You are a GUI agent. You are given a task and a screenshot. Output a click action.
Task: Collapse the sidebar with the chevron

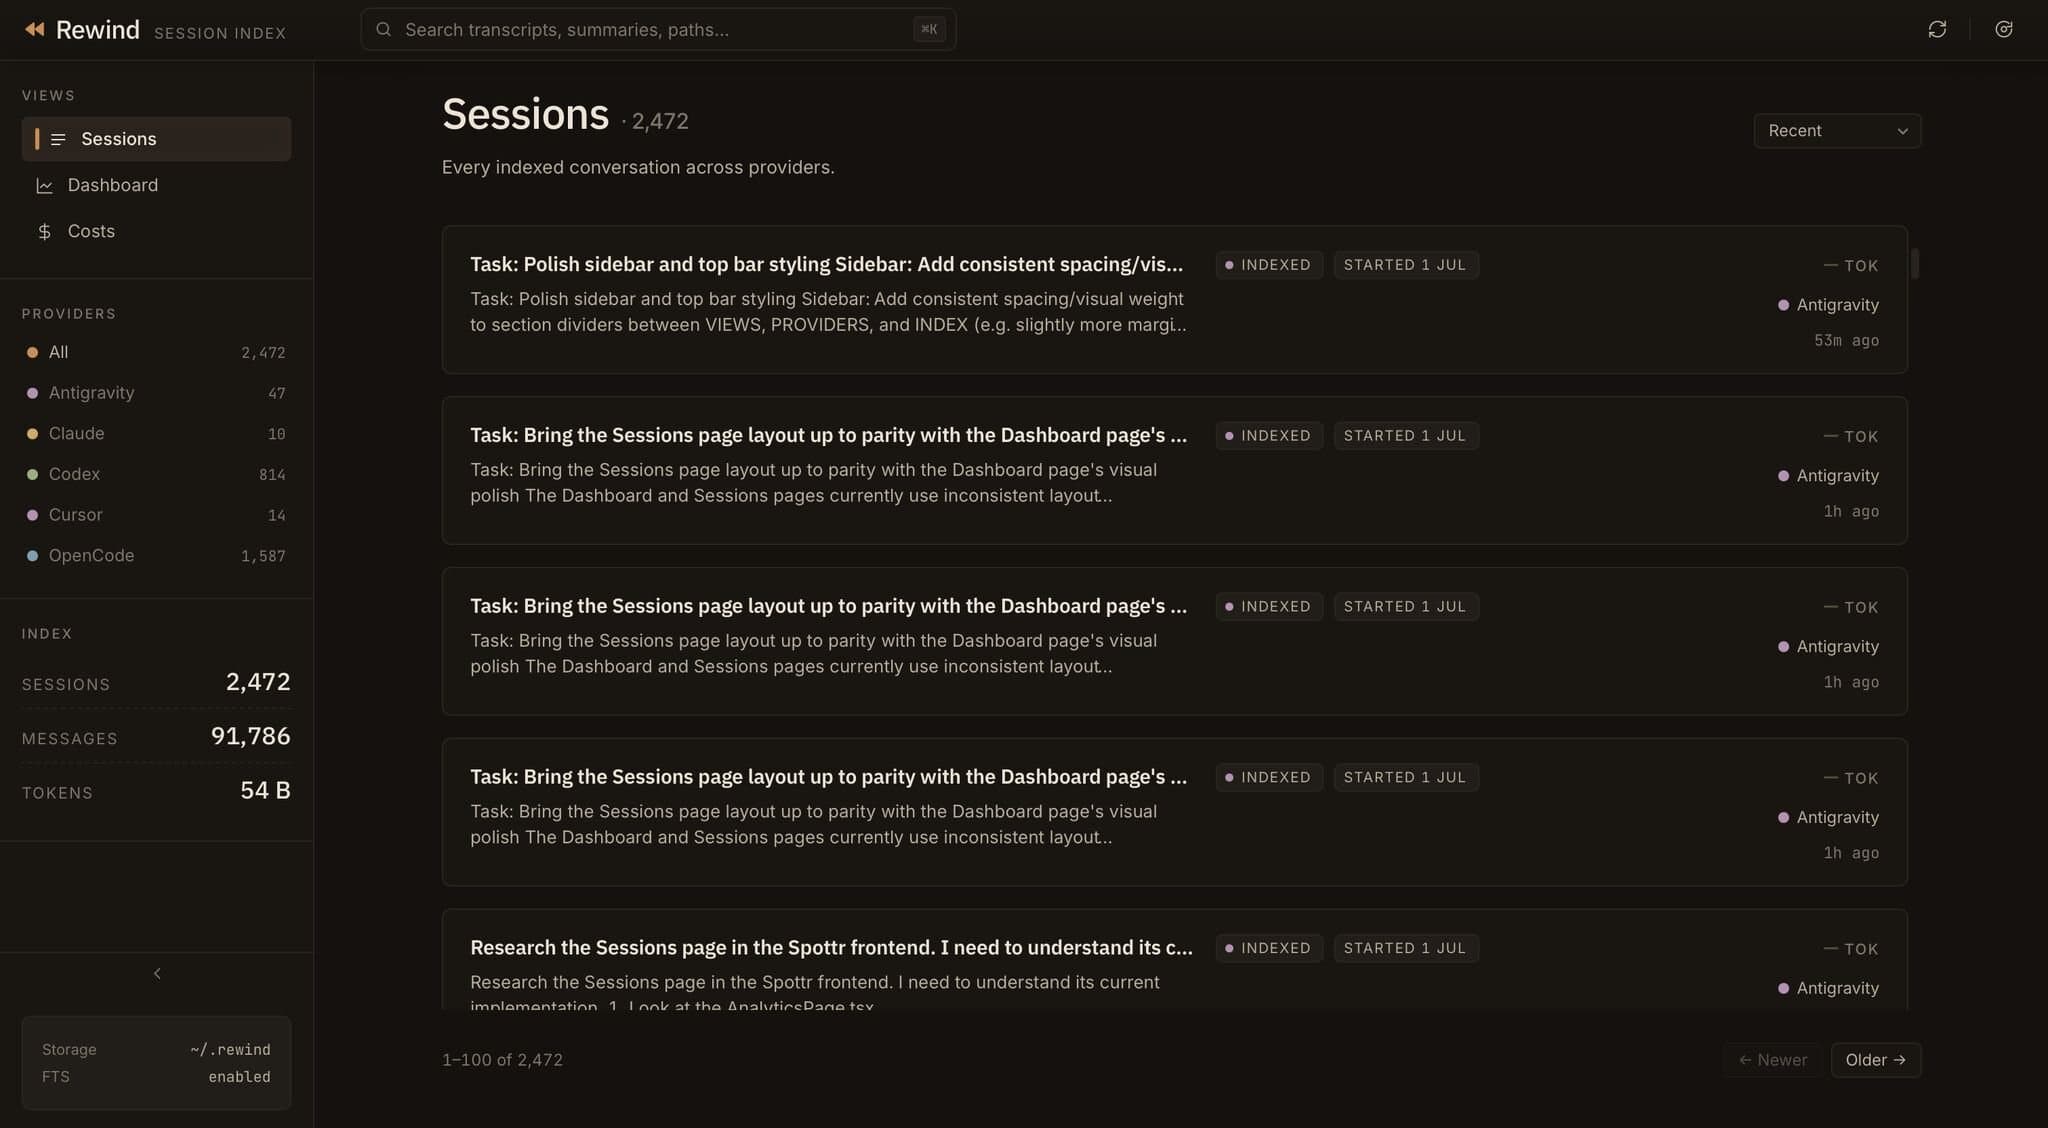click(157, 973)
